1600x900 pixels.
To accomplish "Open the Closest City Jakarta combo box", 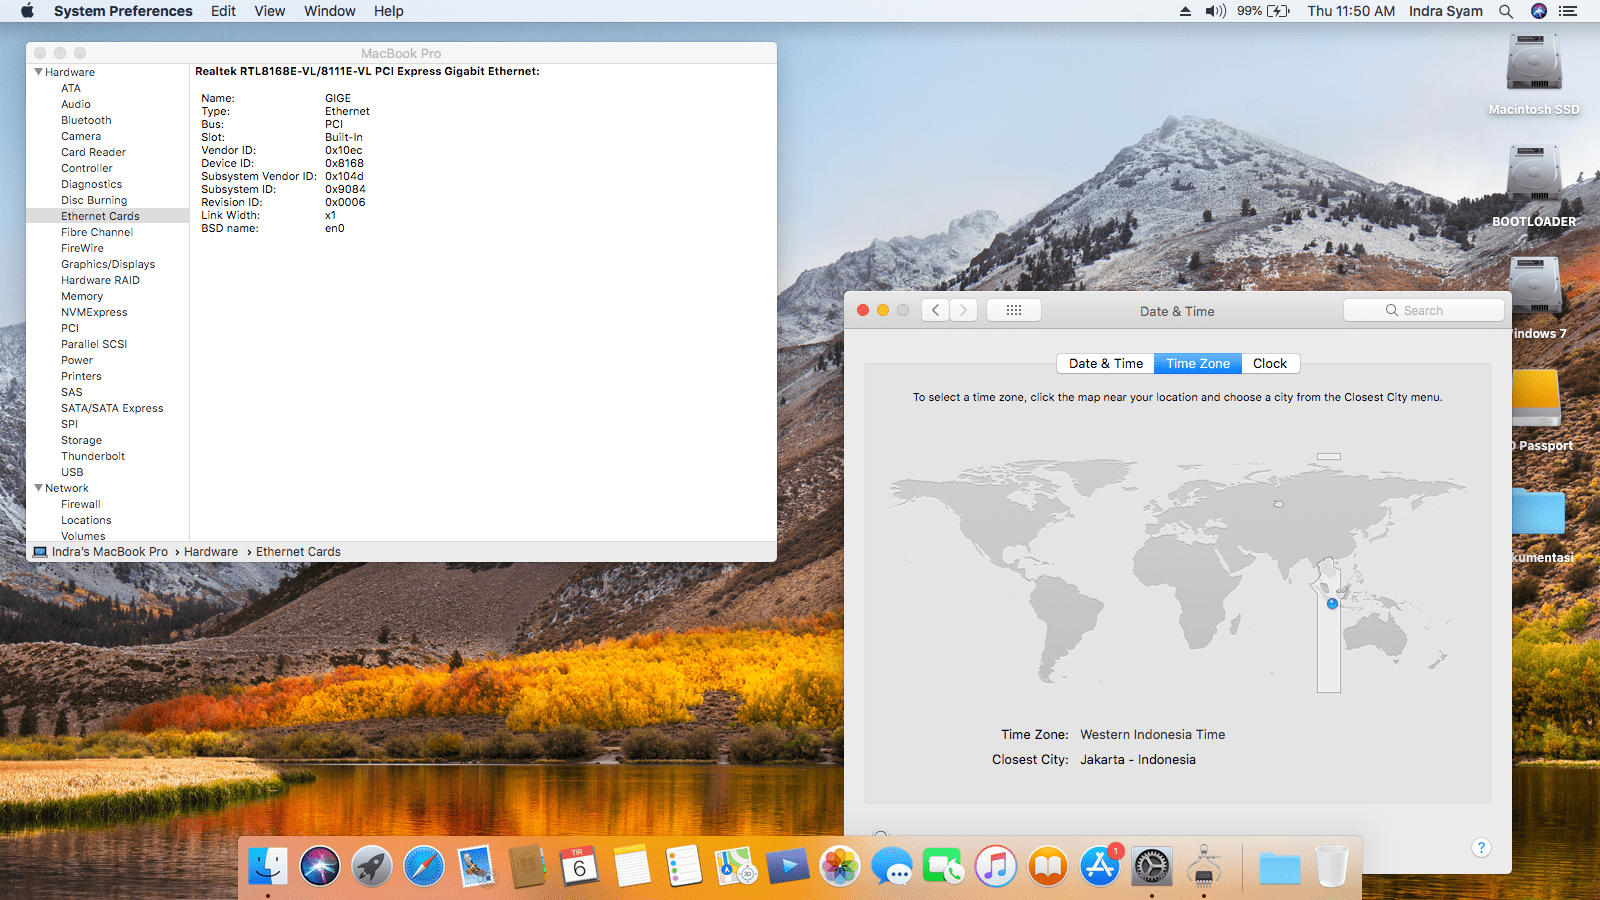I will click(x=1138, y=759).
